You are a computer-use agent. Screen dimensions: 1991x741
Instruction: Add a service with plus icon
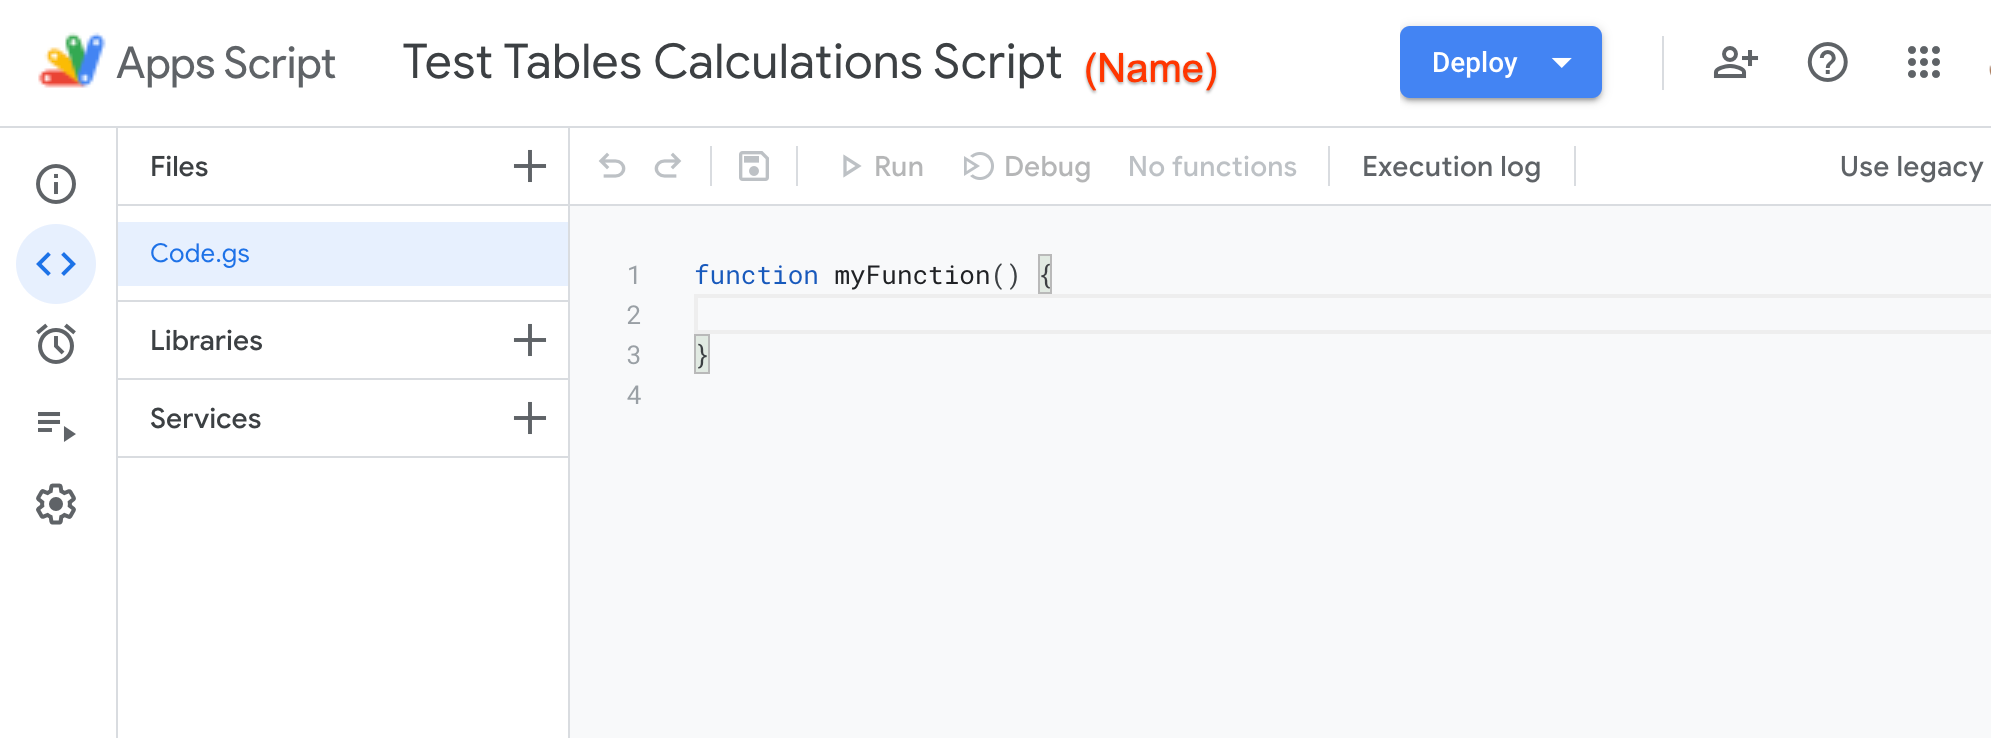[x=529, y=418]
